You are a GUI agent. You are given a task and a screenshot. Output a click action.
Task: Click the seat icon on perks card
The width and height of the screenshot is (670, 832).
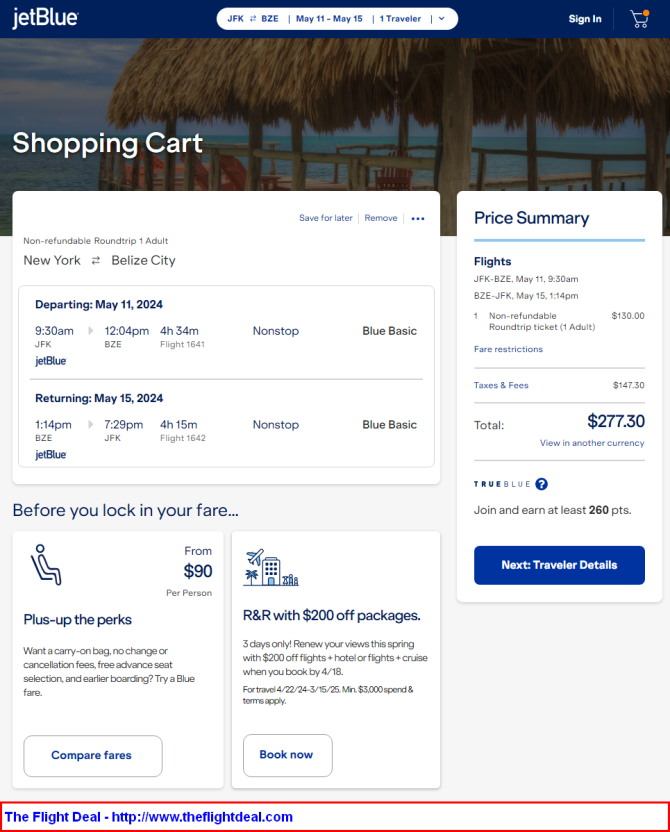point(45,564)
